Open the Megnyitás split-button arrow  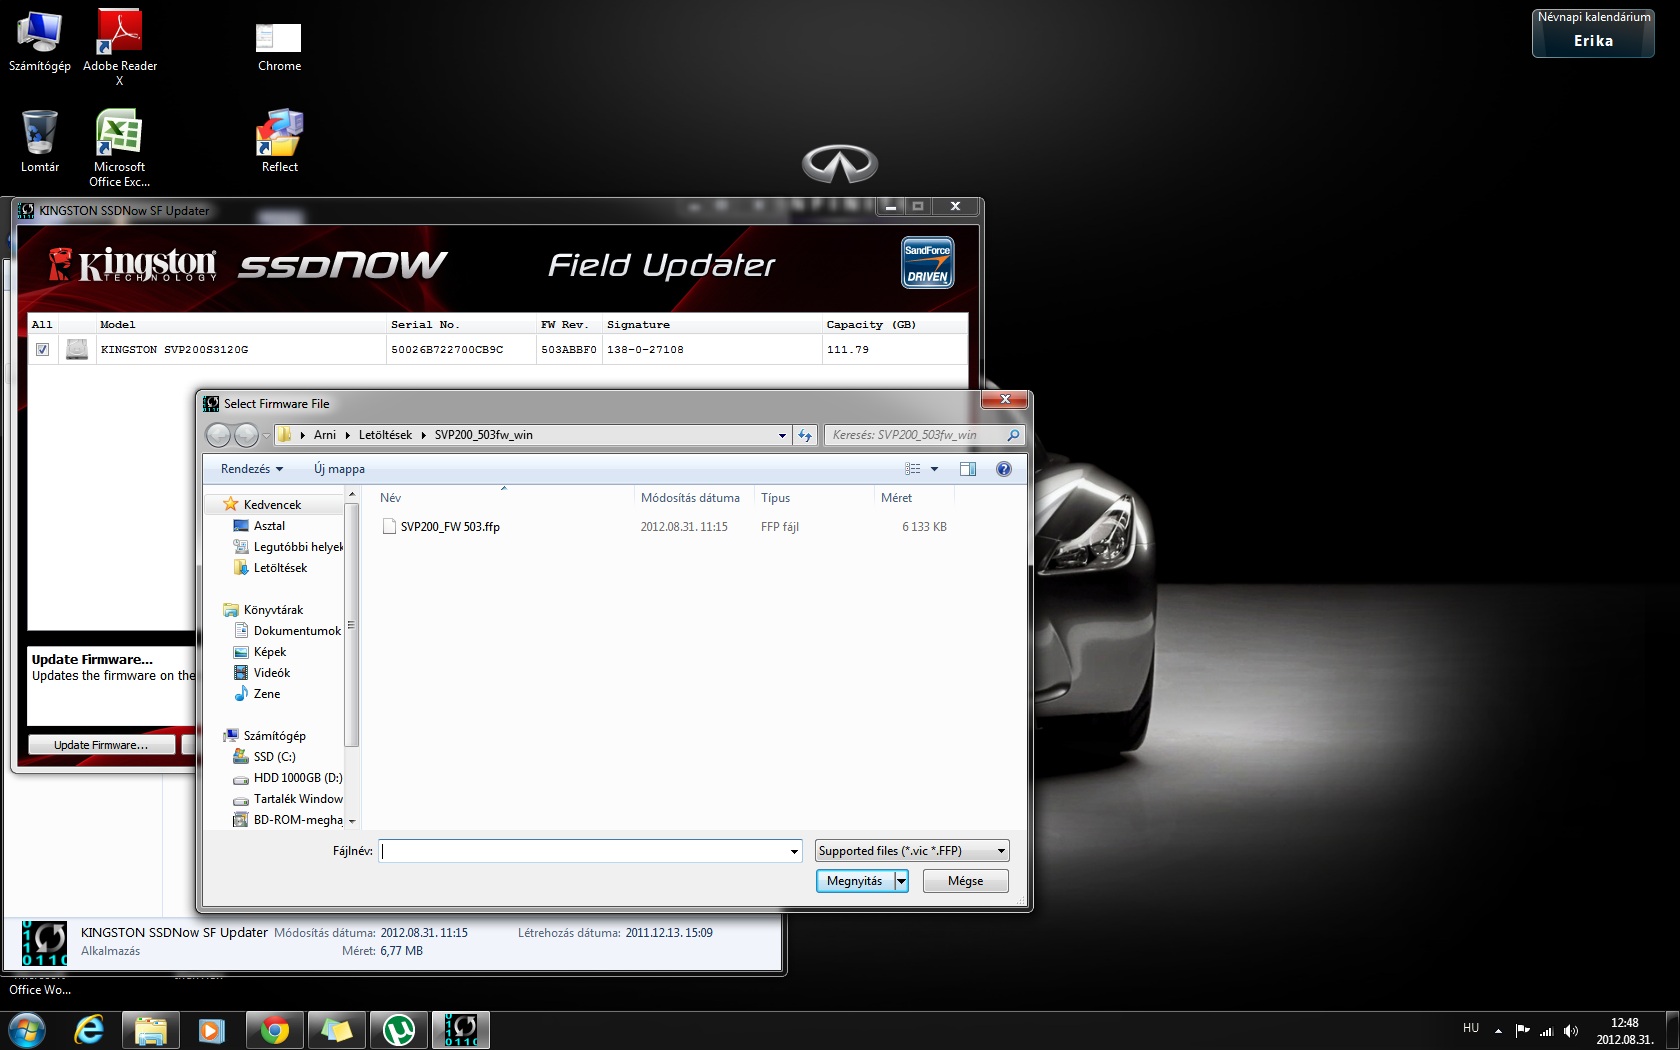[x=901, y=881]
